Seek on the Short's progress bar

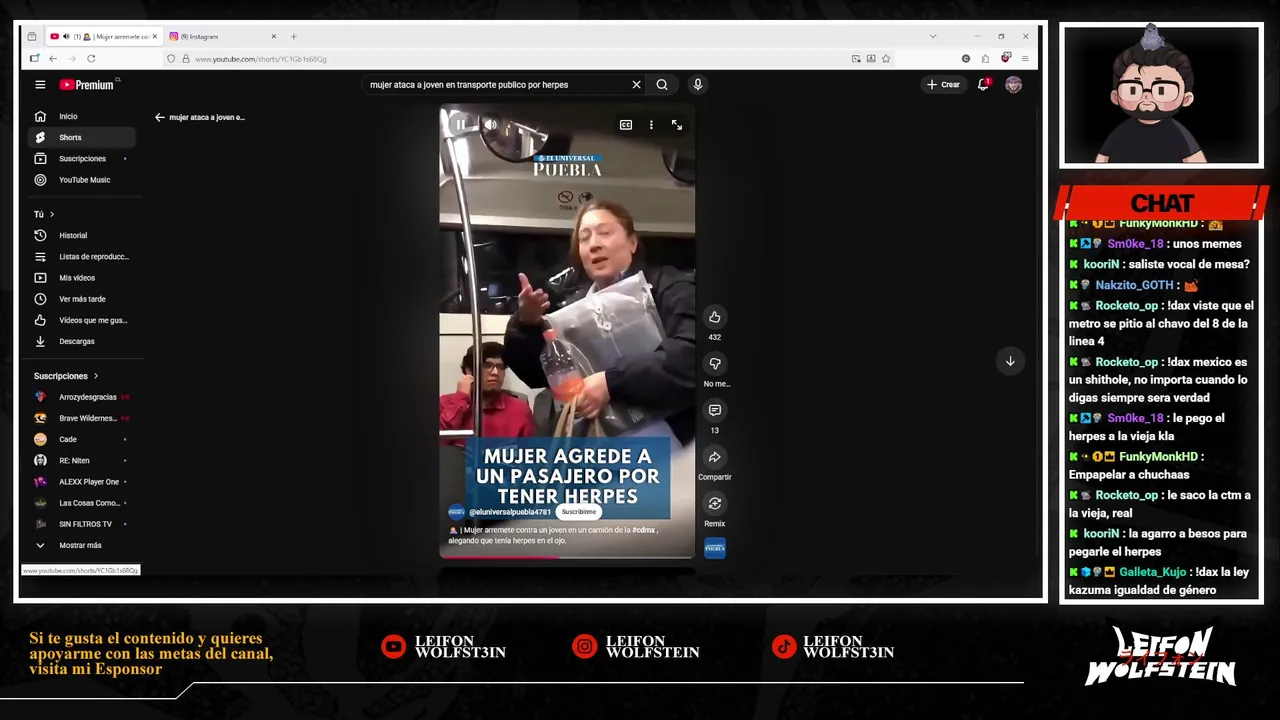[x=567, y=557]
